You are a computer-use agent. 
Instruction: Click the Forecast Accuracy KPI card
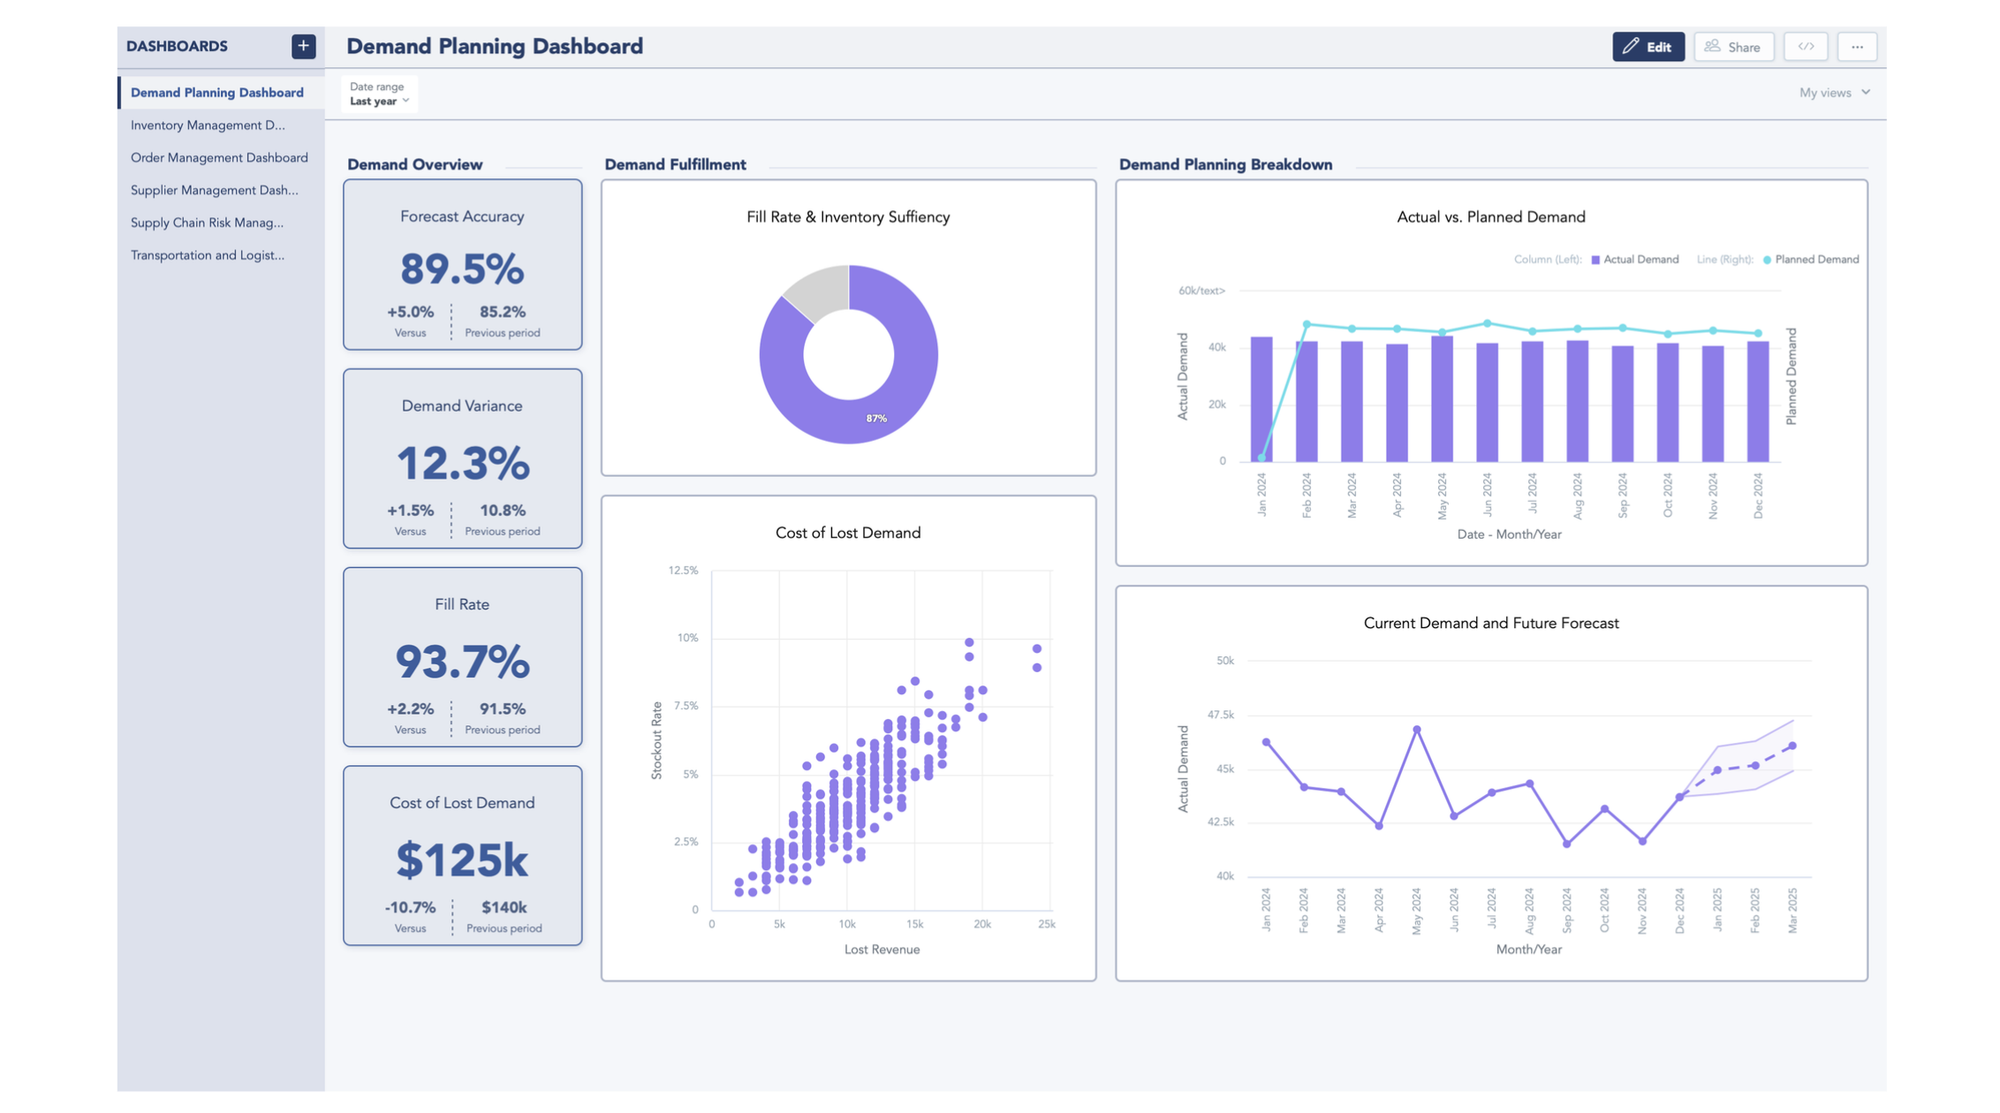coord(462,265)
